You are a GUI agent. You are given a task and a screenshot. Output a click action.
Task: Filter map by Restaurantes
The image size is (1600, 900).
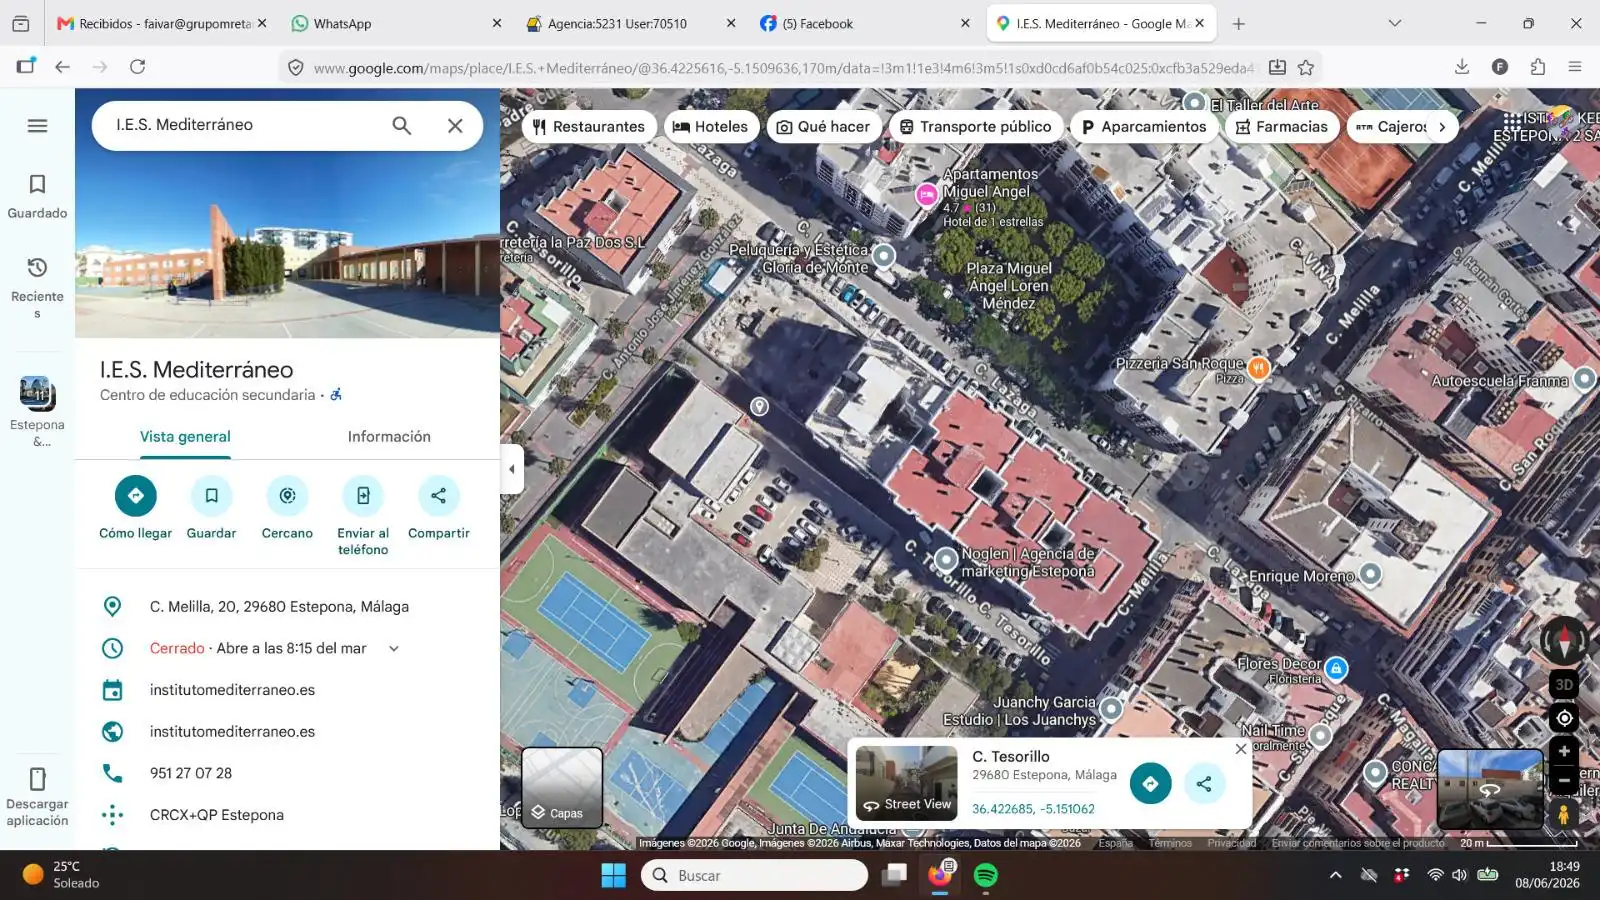point(589,127)
